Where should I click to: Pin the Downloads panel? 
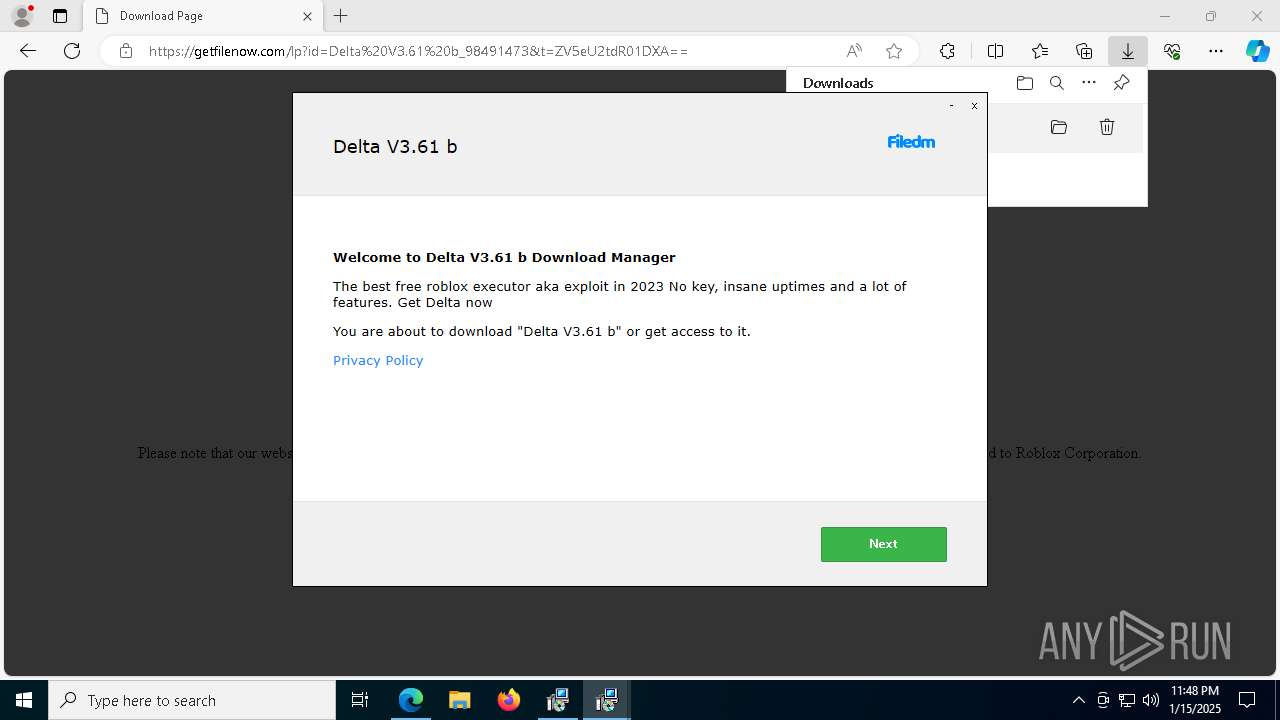(x=1121, y=83)
